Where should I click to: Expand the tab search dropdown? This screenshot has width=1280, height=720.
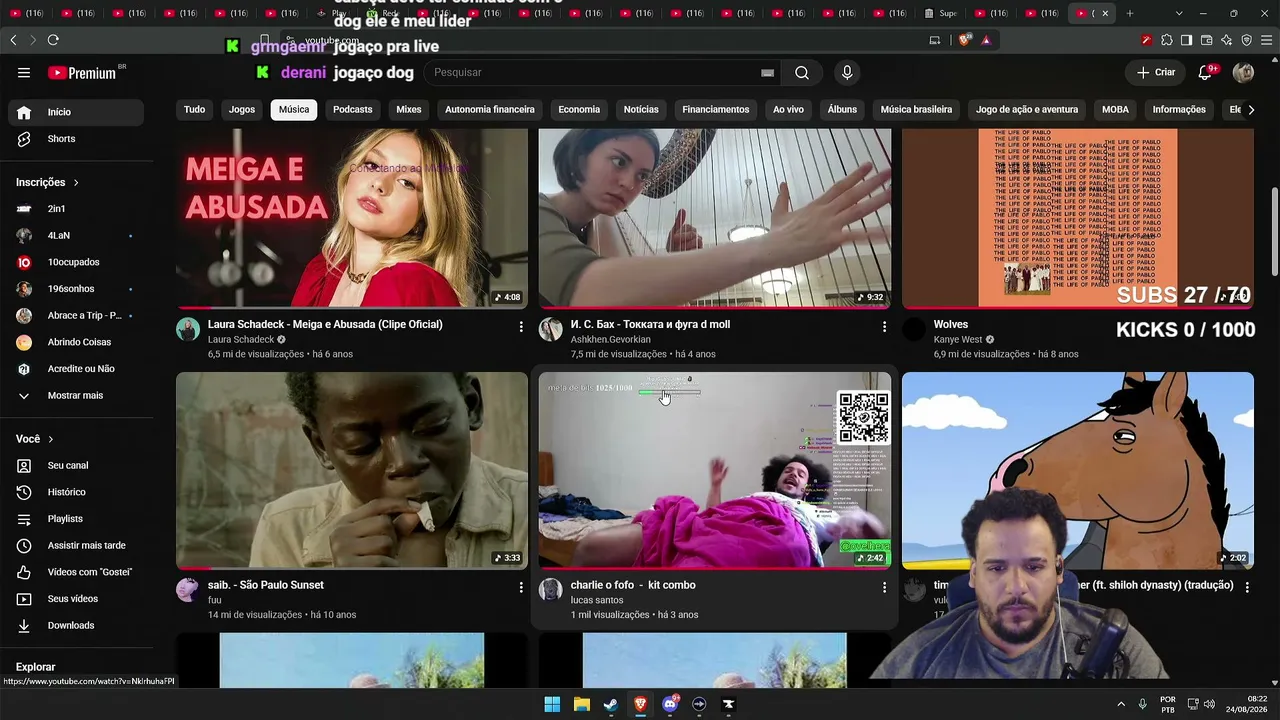pyautogui.click(x=1179, y=13)
